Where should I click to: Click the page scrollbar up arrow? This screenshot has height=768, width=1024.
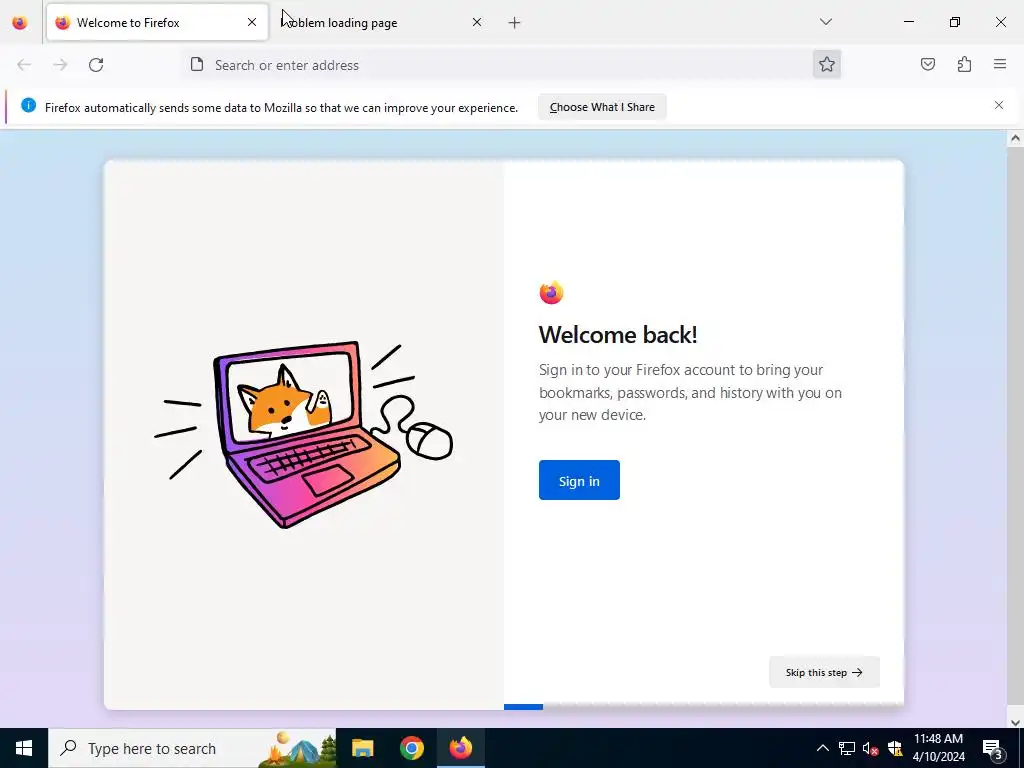coord(1015,138)
